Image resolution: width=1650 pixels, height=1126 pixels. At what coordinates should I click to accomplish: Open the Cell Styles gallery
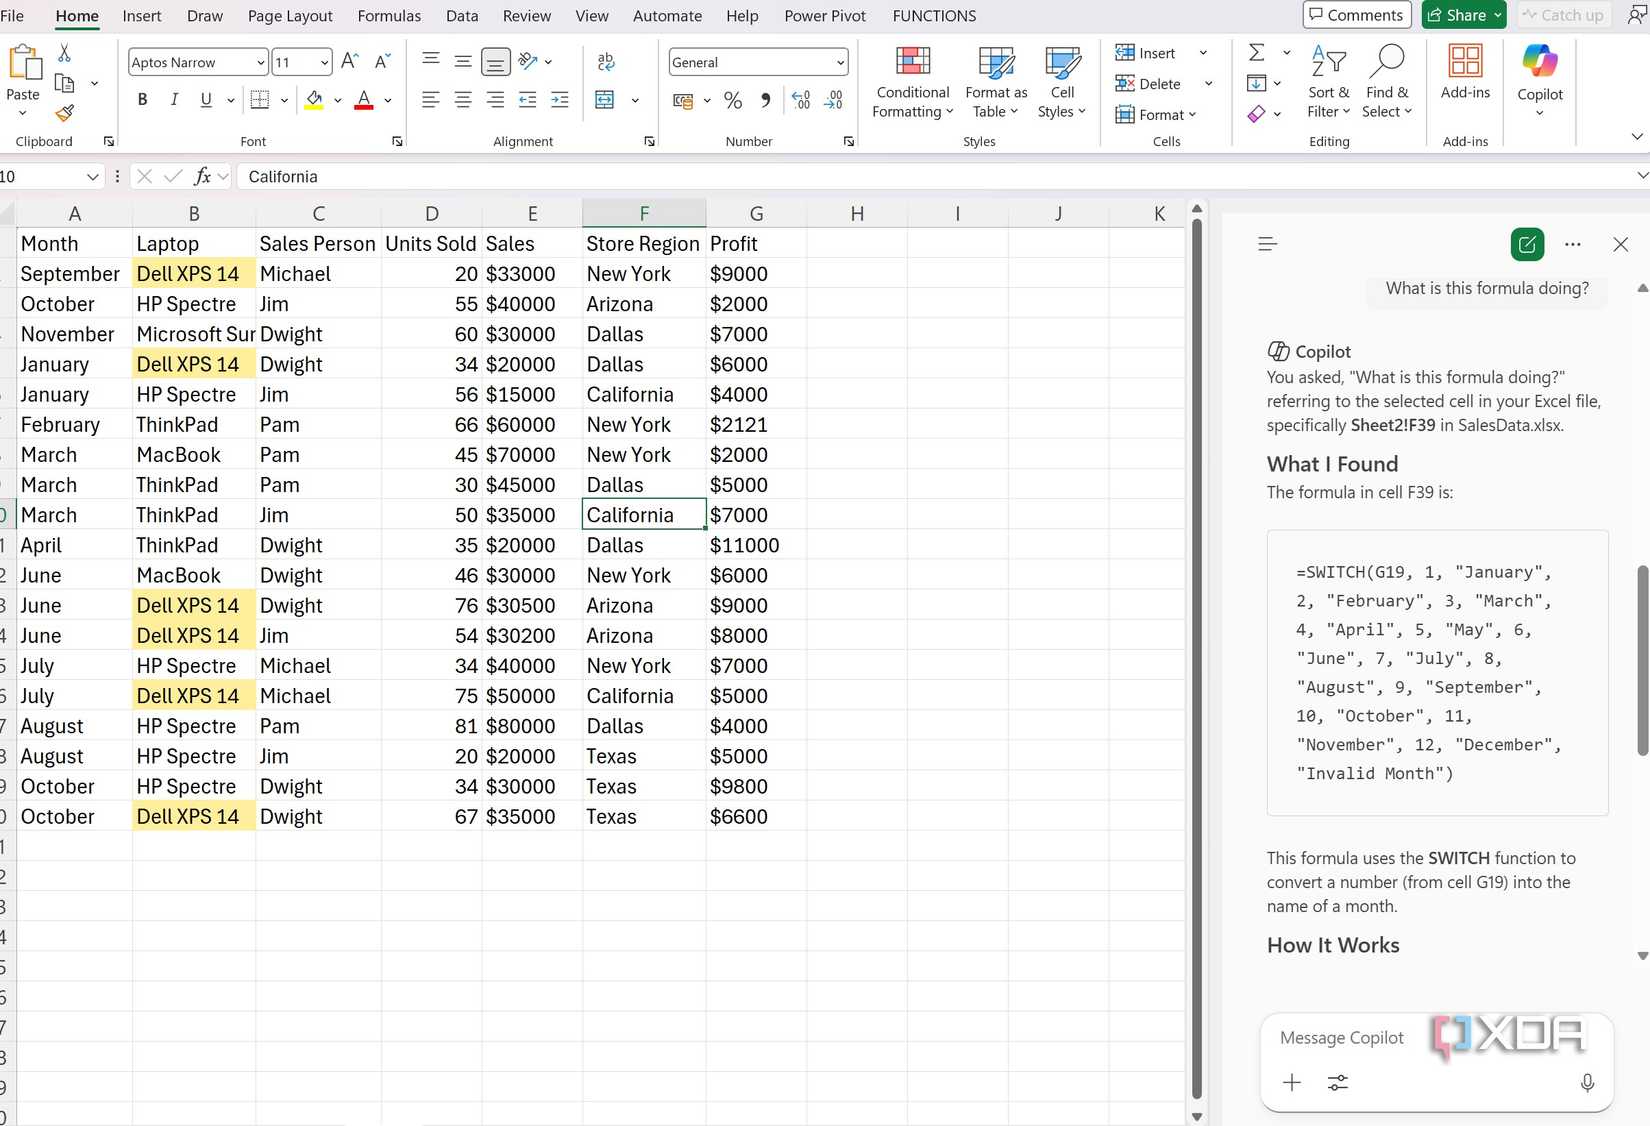(1060, 82)
